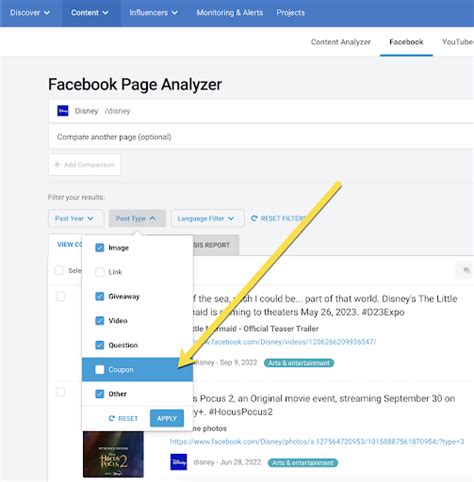This screenshot has height=482, width=474.
Task: Click the Little Mermaid Official Teaser Trailer title
Action: 256,329
